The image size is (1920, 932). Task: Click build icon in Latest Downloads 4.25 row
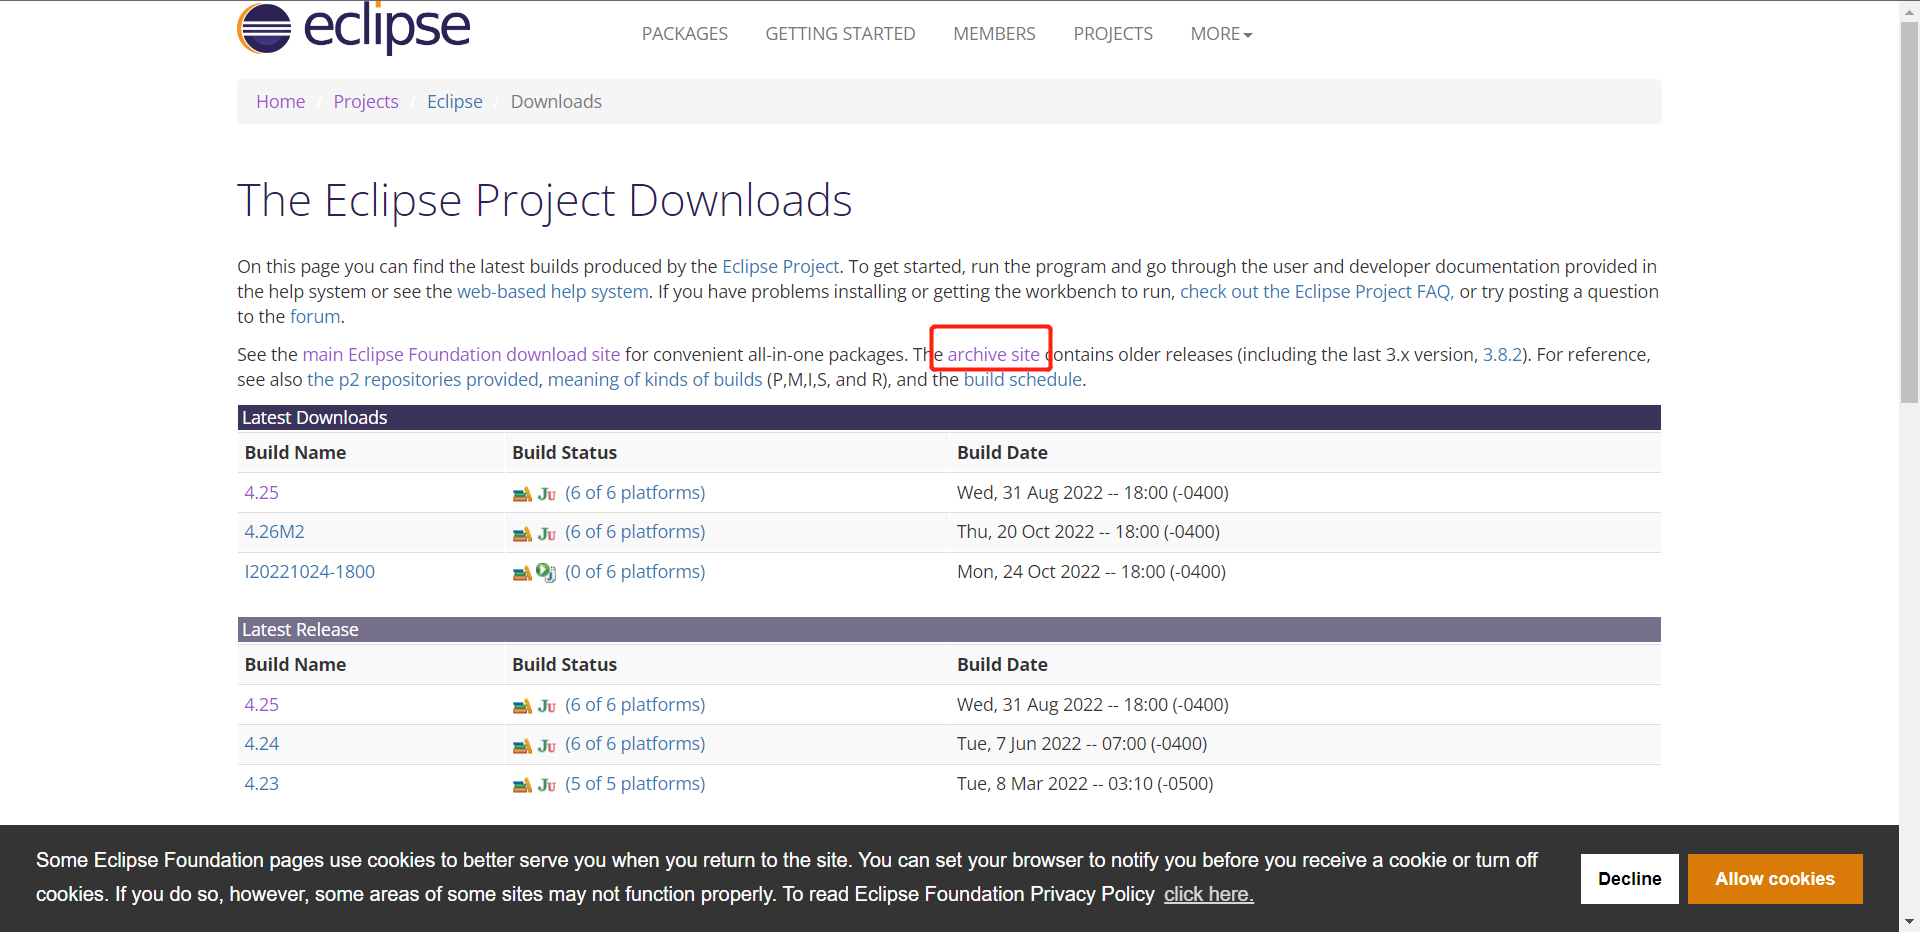coord(522,494)
